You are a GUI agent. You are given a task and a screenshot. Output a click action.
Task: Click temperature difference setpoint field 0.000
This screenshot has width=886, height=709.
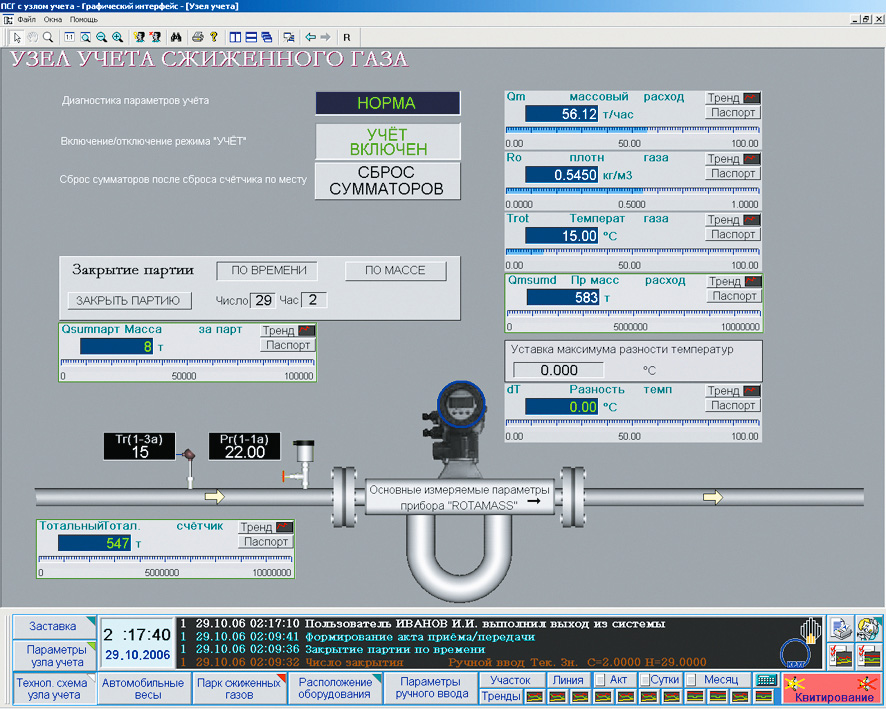[558, 371]
